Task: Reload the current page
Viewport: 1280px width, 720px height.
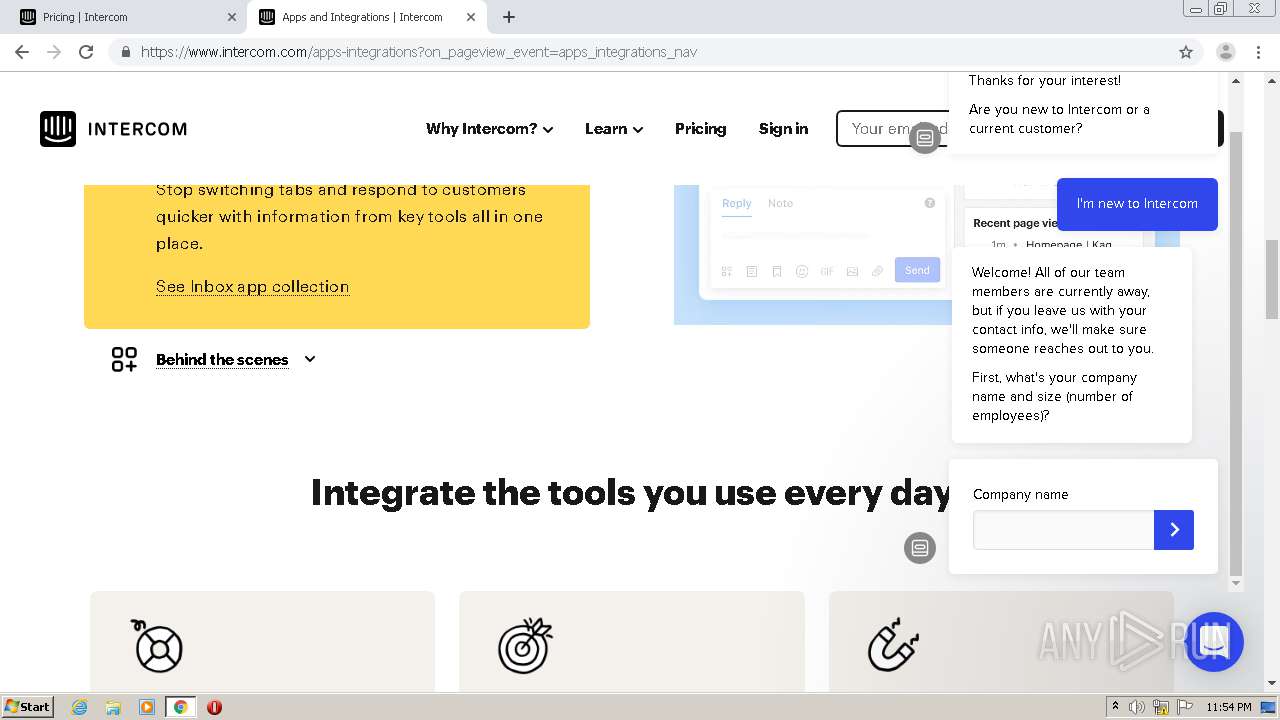Action: [x=86, y=52]
